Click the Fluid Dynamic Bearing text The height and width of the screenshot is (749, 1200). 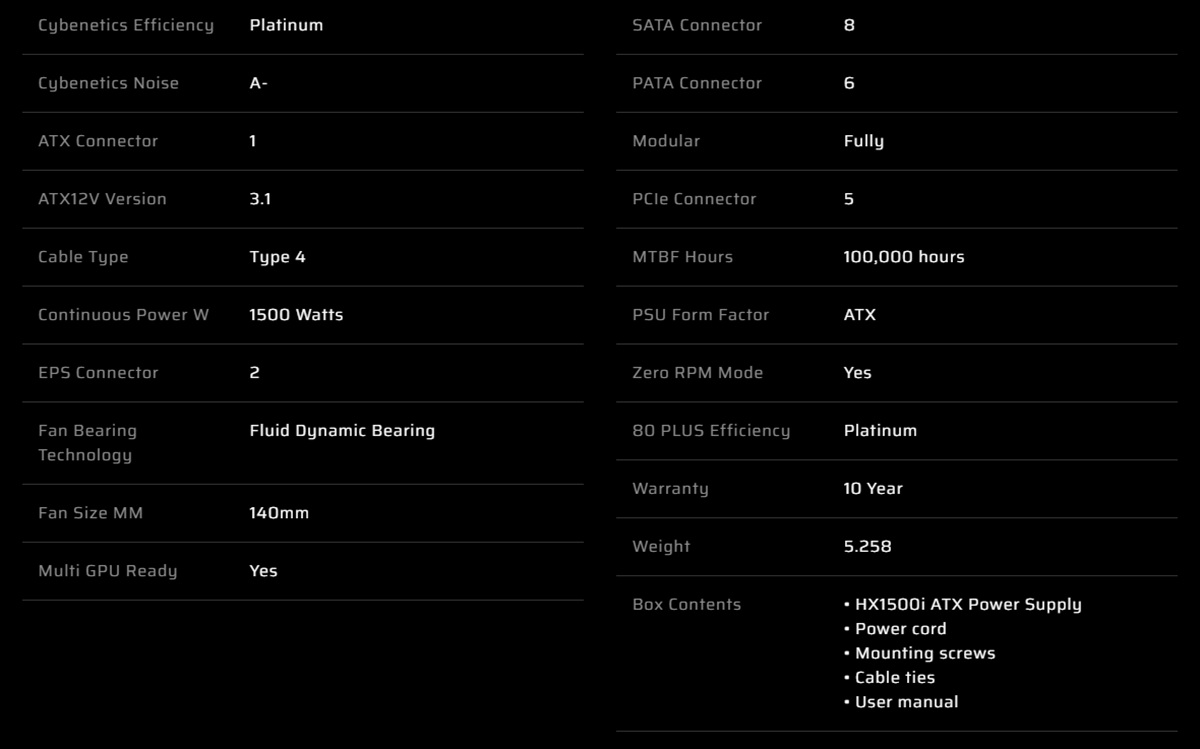tap(342, 431)
